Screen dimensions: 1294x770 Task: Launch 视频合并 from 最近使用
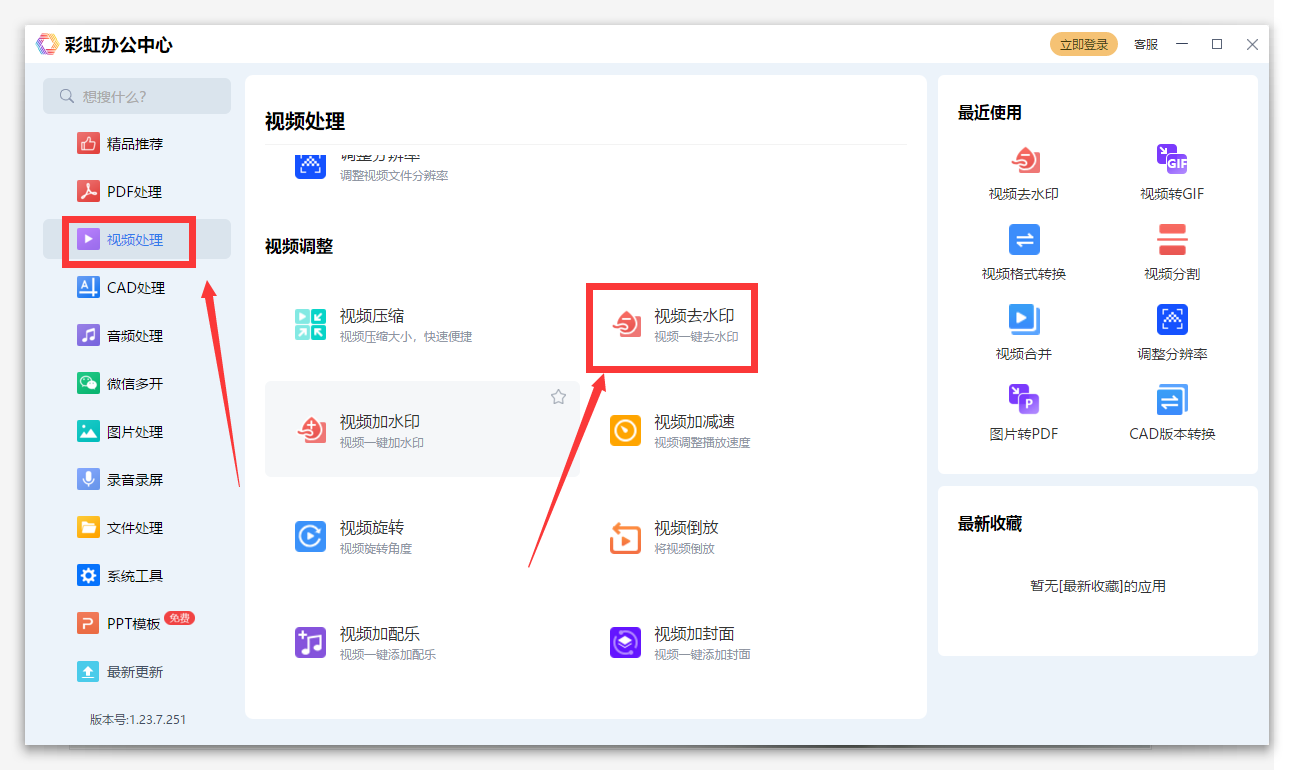1023,332
